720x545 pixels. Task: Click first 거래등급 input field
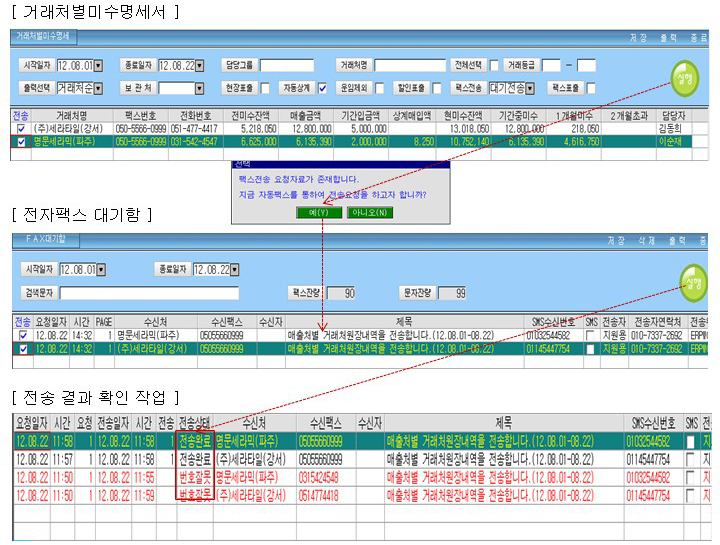click(x=551, y=66)
